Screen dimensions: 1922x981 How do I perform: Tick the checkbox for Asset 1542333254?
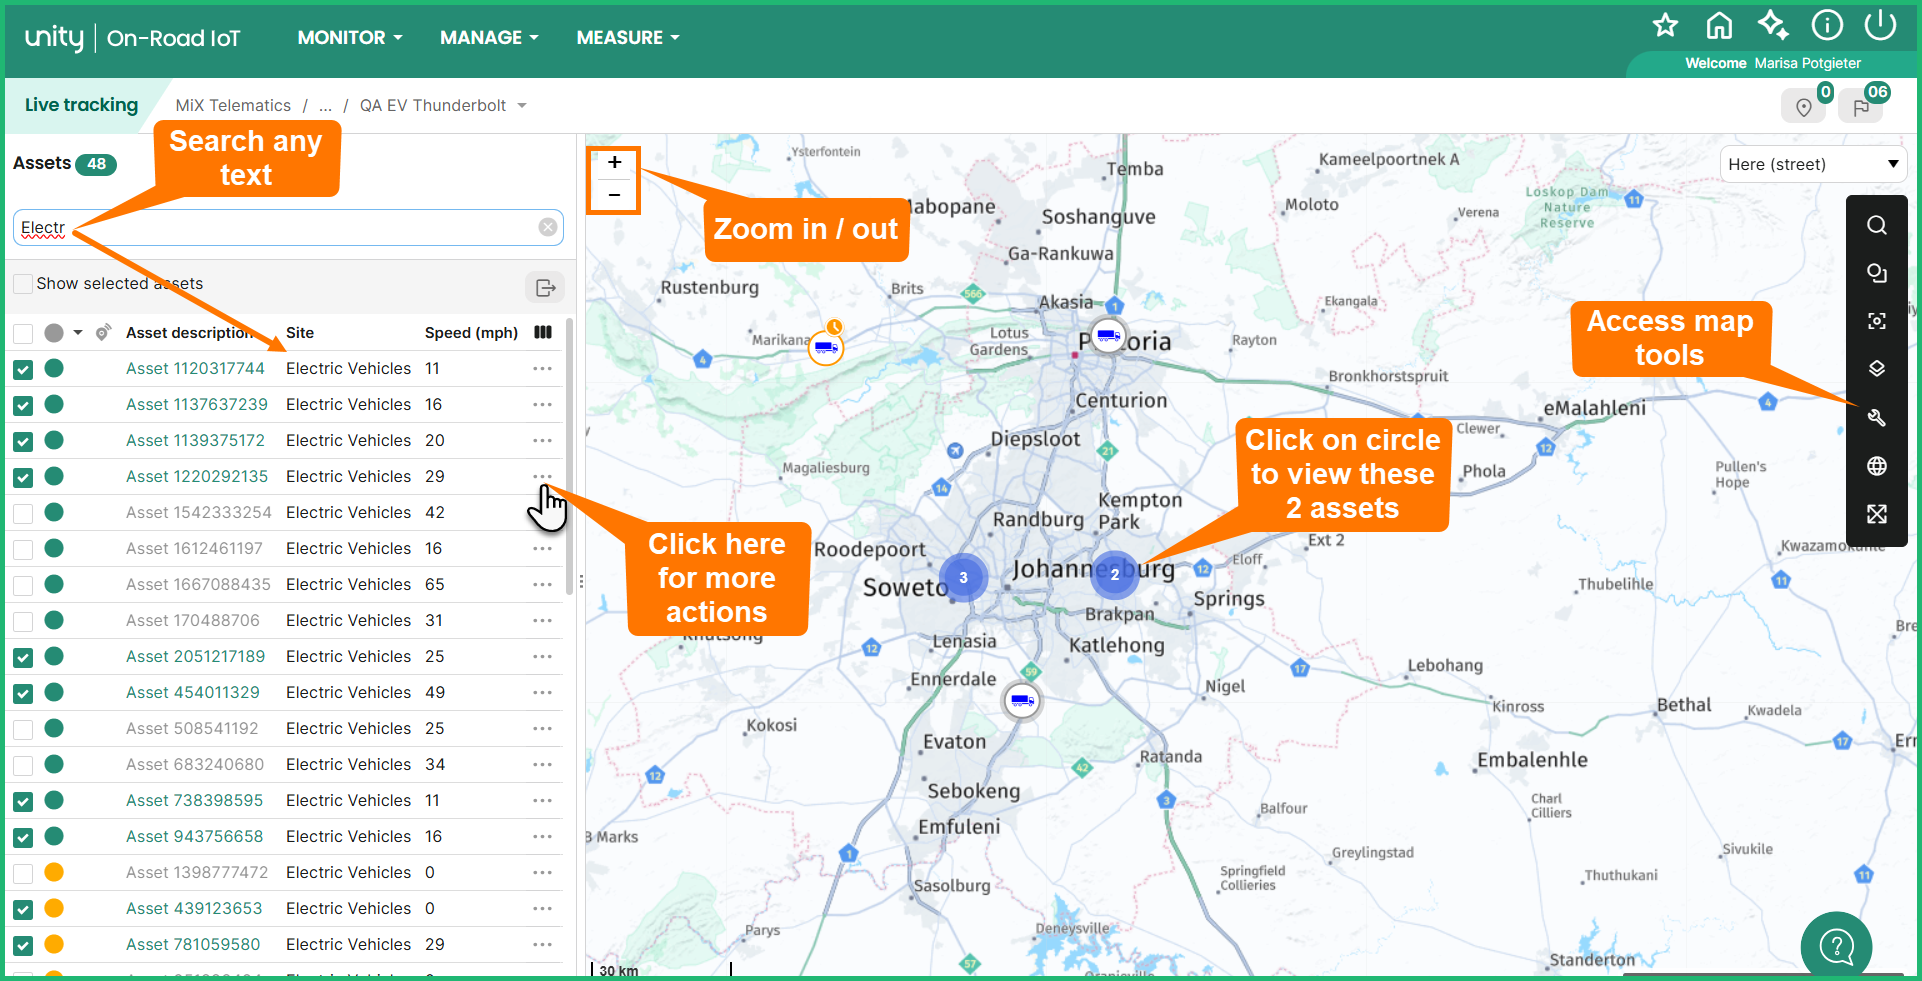point(22,512)
